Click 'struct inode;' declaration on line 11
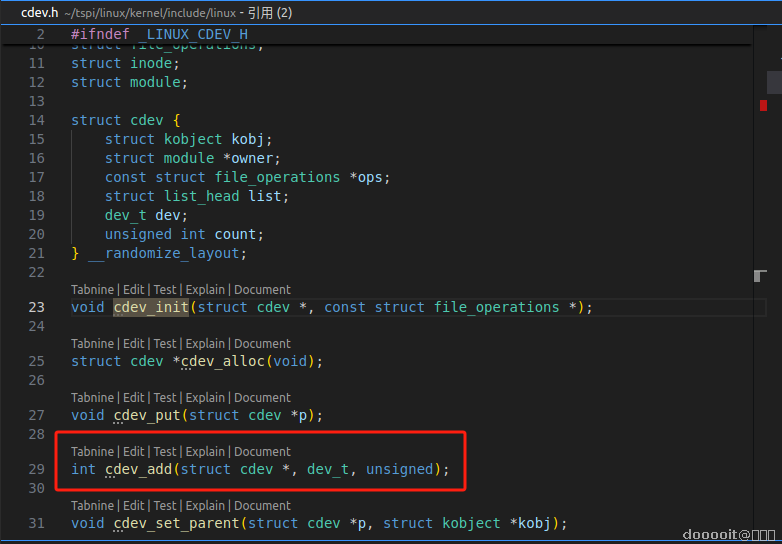Viewport: 782px width, 544px height. tap(125, 63)
